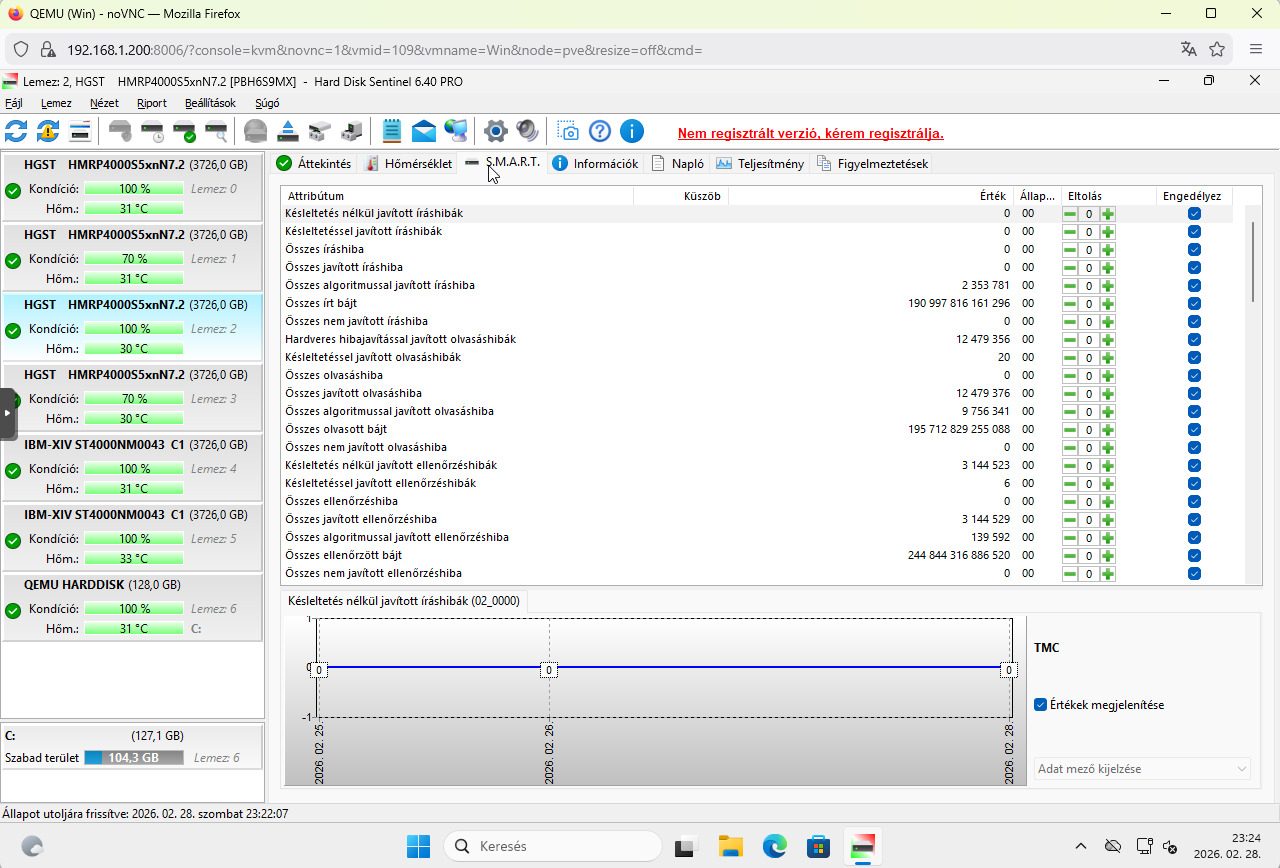Toggle the Értékek megjelenítése checkbox

pos(1041,705)
